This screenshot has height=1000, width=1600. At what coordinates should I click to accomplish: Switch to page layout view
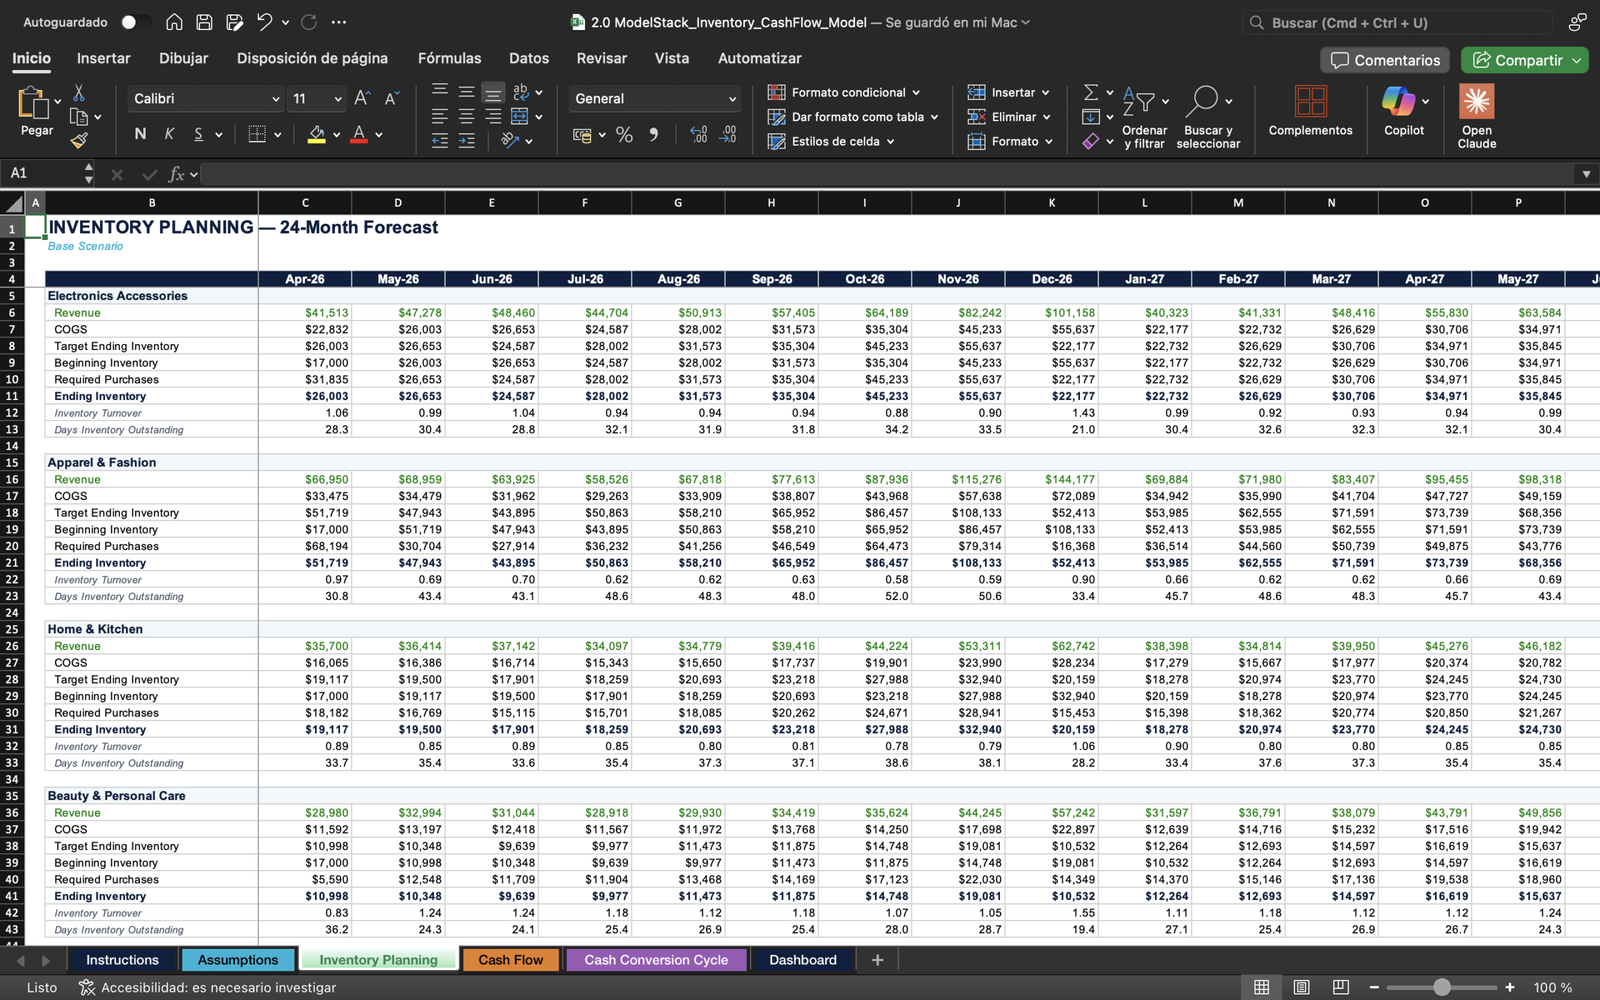tap(1301, 987)
